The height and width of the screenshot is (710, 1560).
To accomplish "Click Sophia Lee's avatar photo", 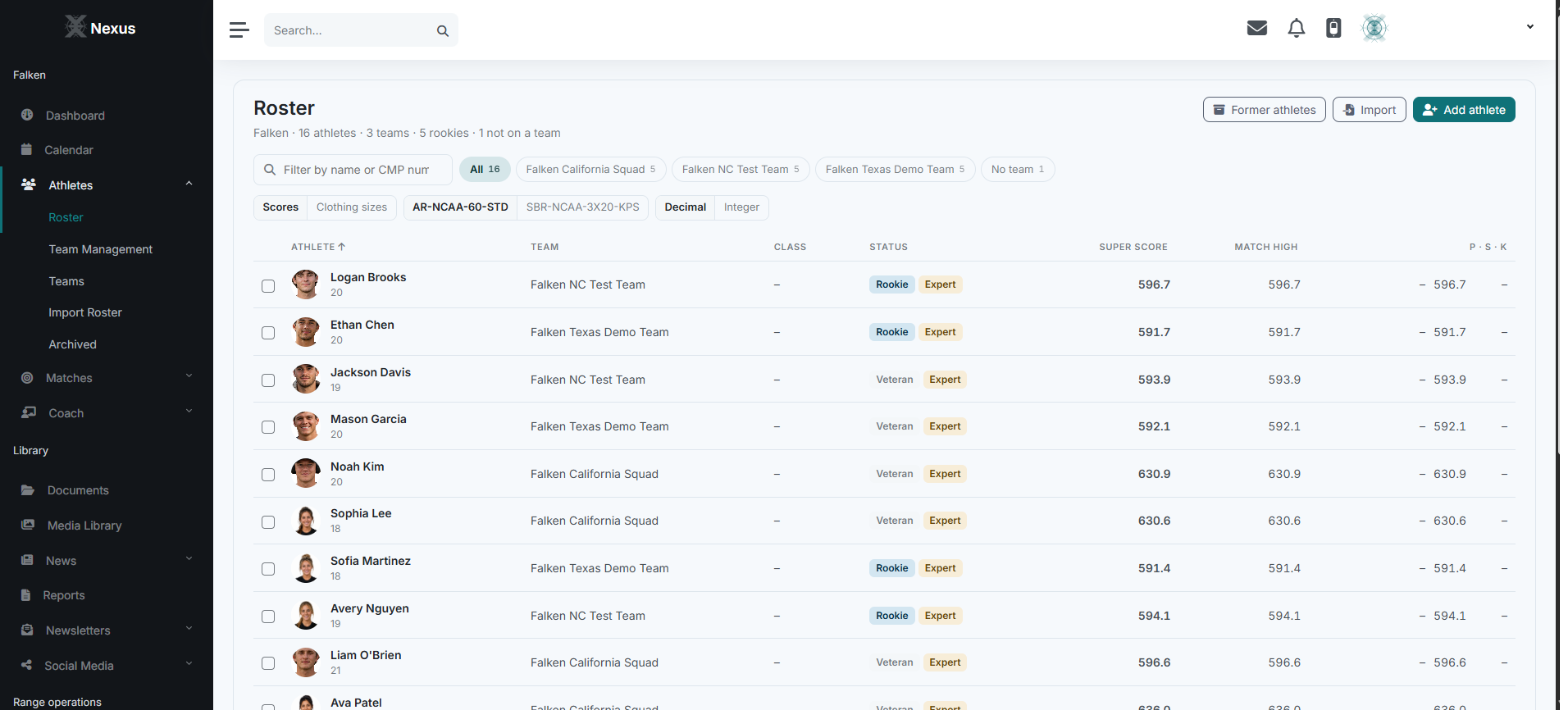I will tap(306, 520).
